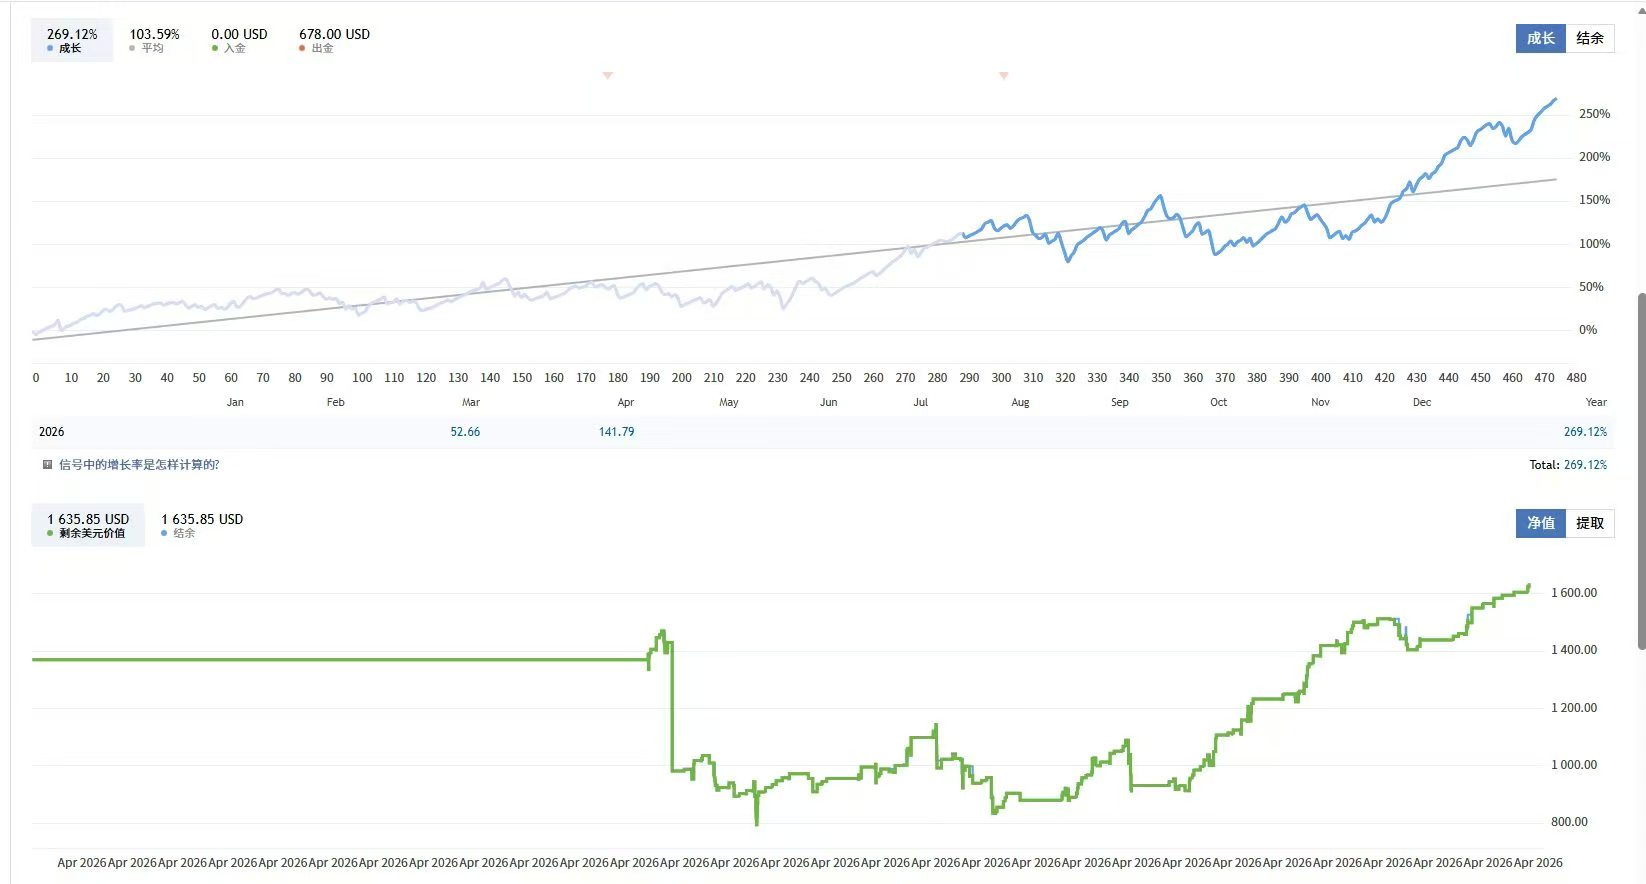1646x884 pixels.
Task: Switch to the 成长 chart tab
Action: tap(1540, 38)
